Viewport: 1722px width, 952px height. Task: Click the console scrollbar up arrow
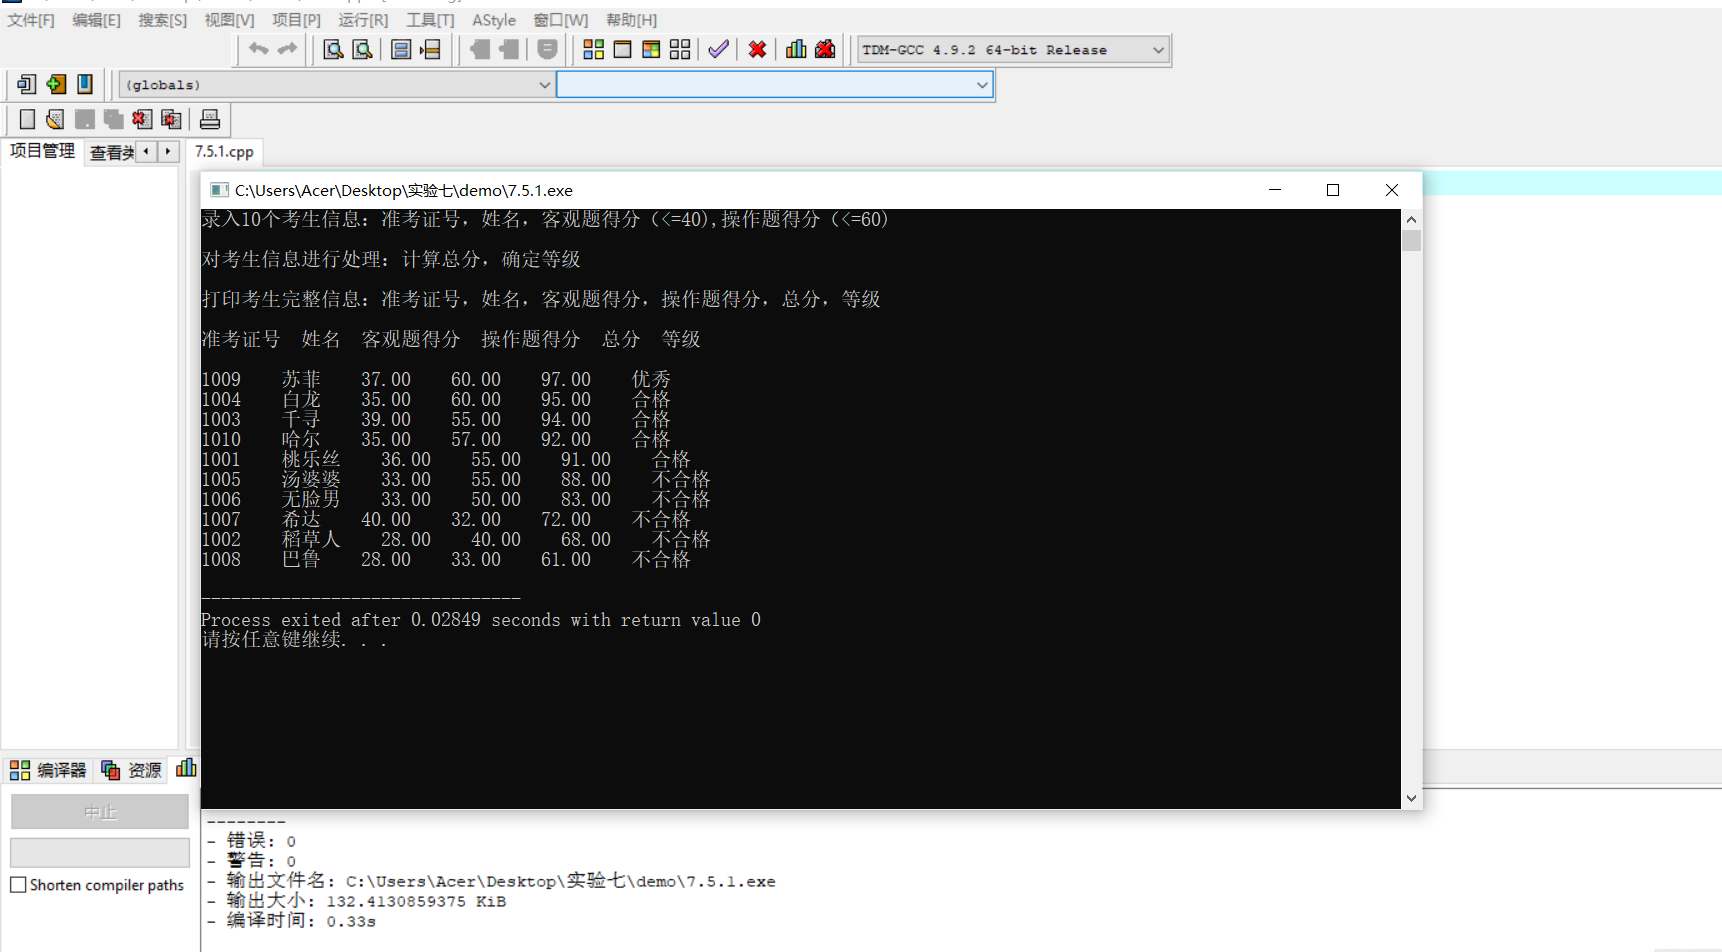point(1411,219)
